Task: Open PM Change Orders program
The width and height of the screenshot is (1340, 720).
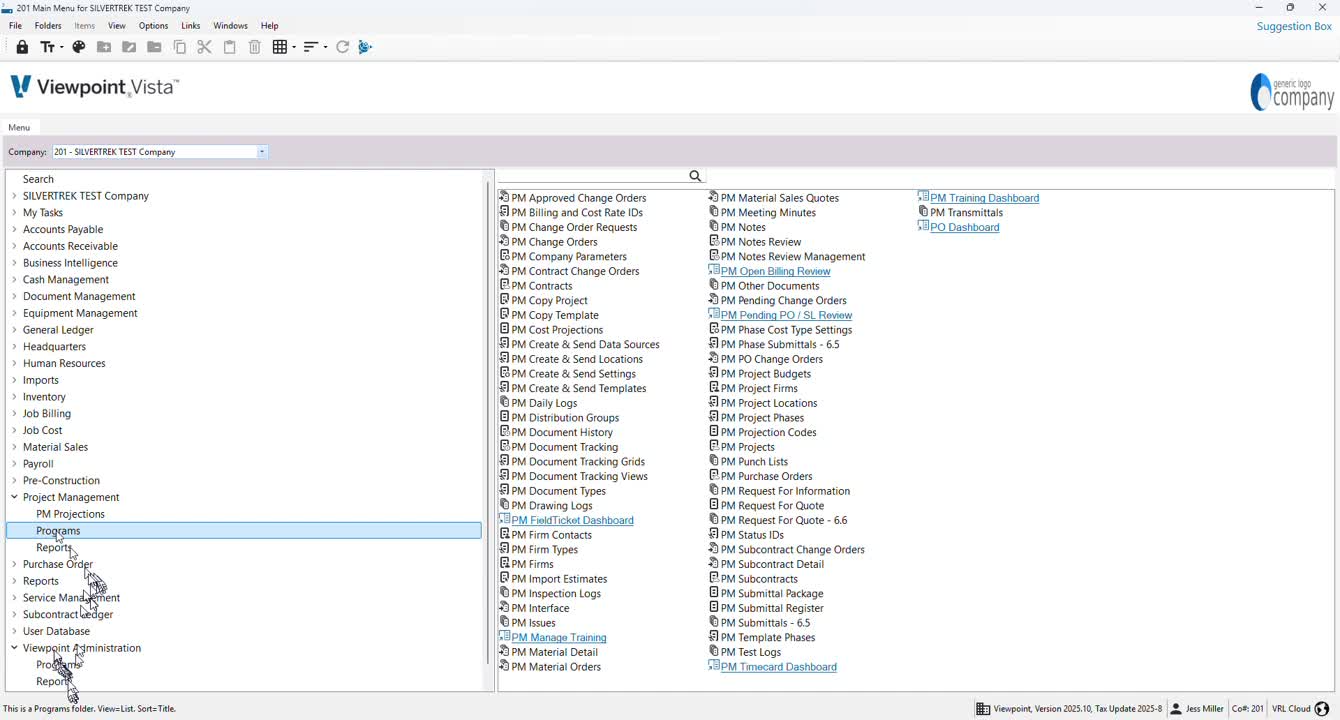Action: (x=554, y=242)
